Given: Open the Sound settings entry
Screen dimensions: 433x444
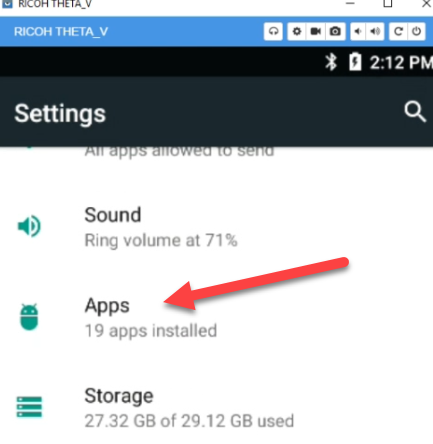Looking at the screenshot, I should 216,227.
